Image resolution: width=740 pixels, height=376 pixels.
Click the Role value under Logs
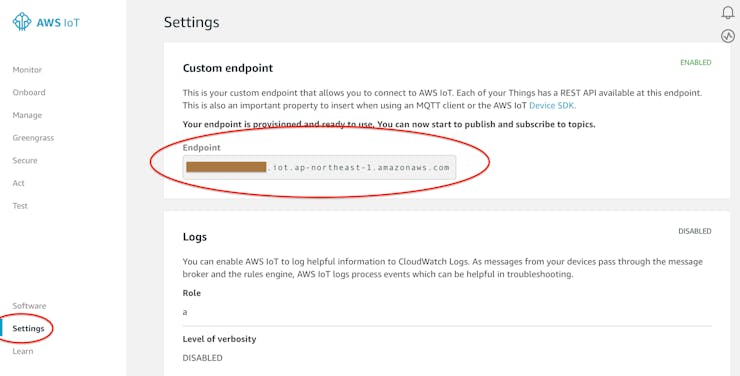[185, 312]
